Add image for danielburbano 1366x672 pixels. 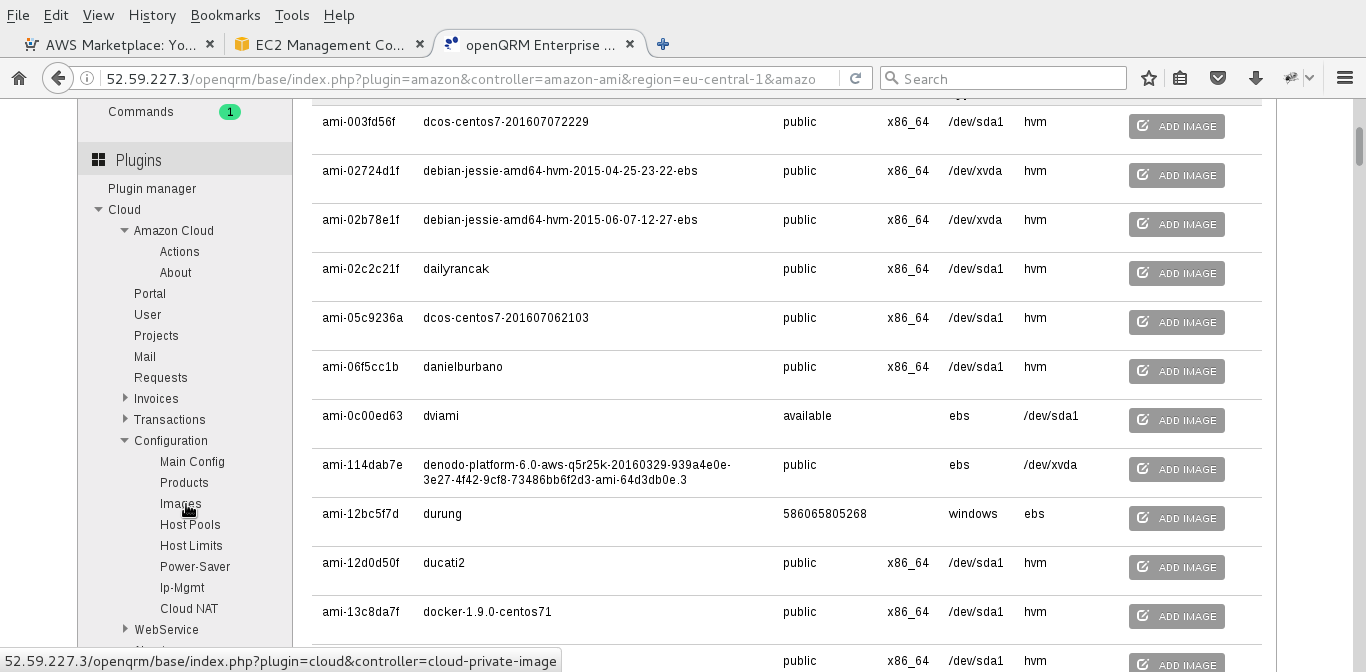pyautogui.click(x=1176, y=371)
